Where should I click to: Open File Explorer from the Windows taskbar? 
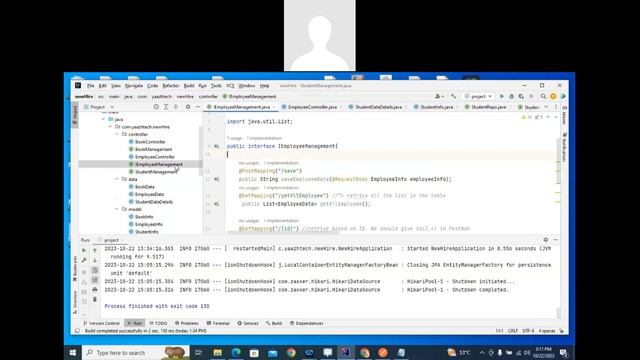point(218,352)
